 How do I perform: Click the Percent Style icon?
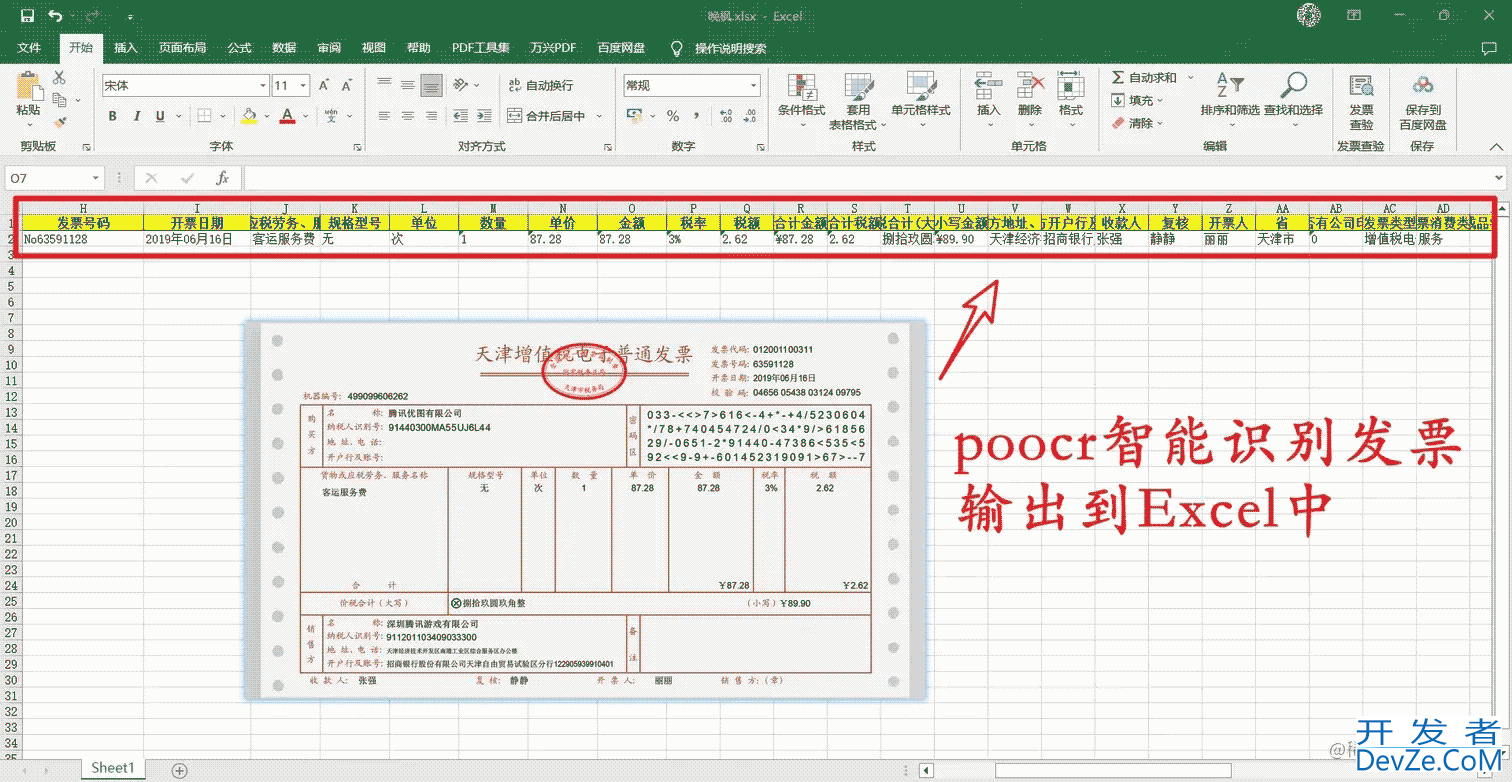pyautogui.click(x=673, y=116)
